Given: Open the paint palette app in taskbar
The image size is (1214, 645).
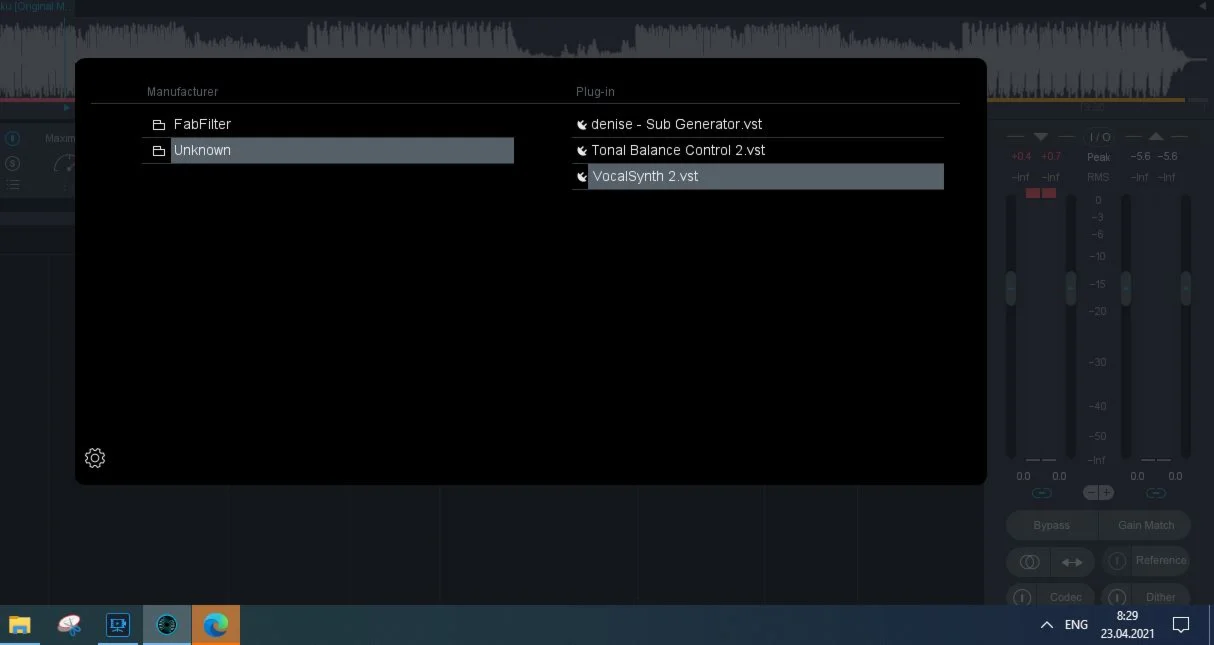Looking at the screenshot, I should (70, 625).
